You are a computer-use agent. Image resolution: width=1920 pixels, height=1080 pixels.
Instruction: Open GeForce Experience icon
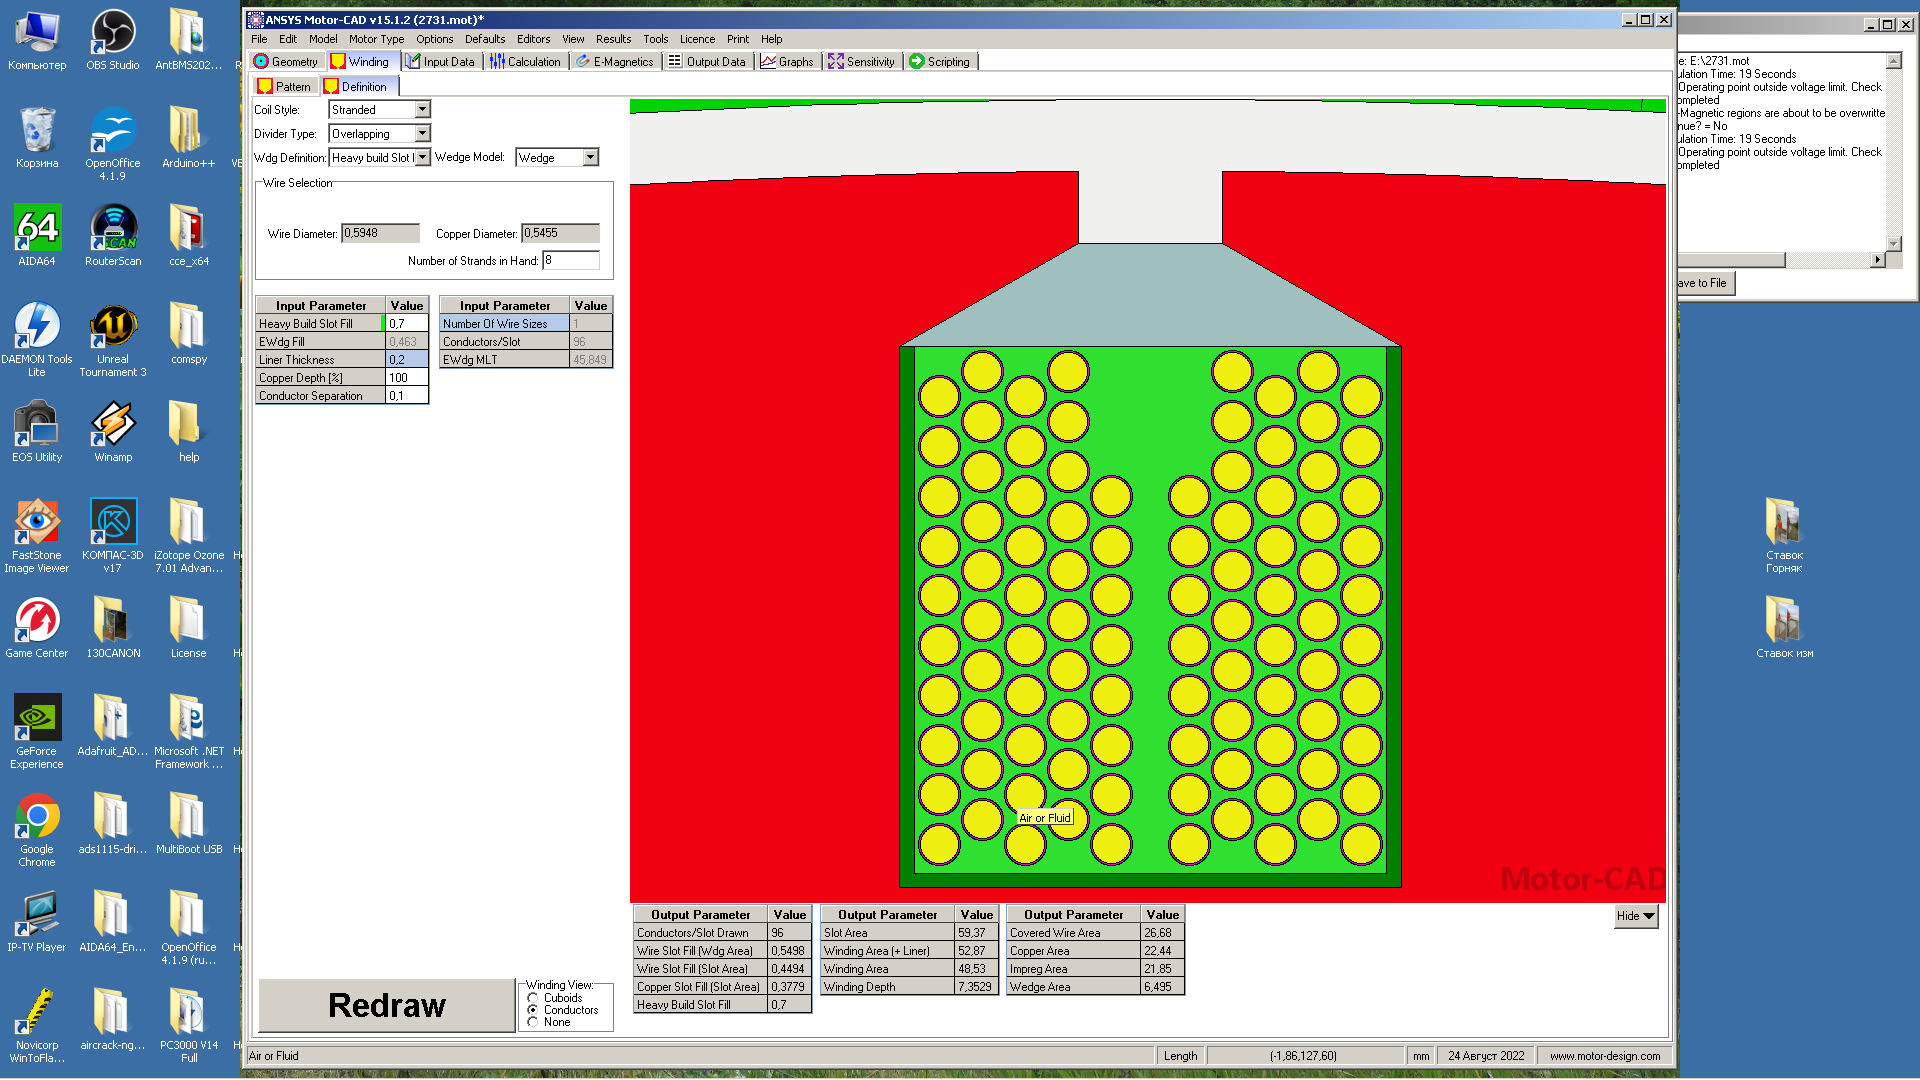click(x=37, y=732)
